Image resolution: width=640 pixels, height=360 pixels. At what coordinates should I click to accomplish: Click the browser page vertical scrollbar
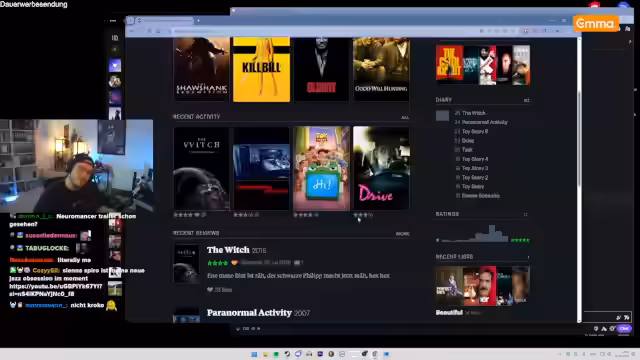coord(579,180)
